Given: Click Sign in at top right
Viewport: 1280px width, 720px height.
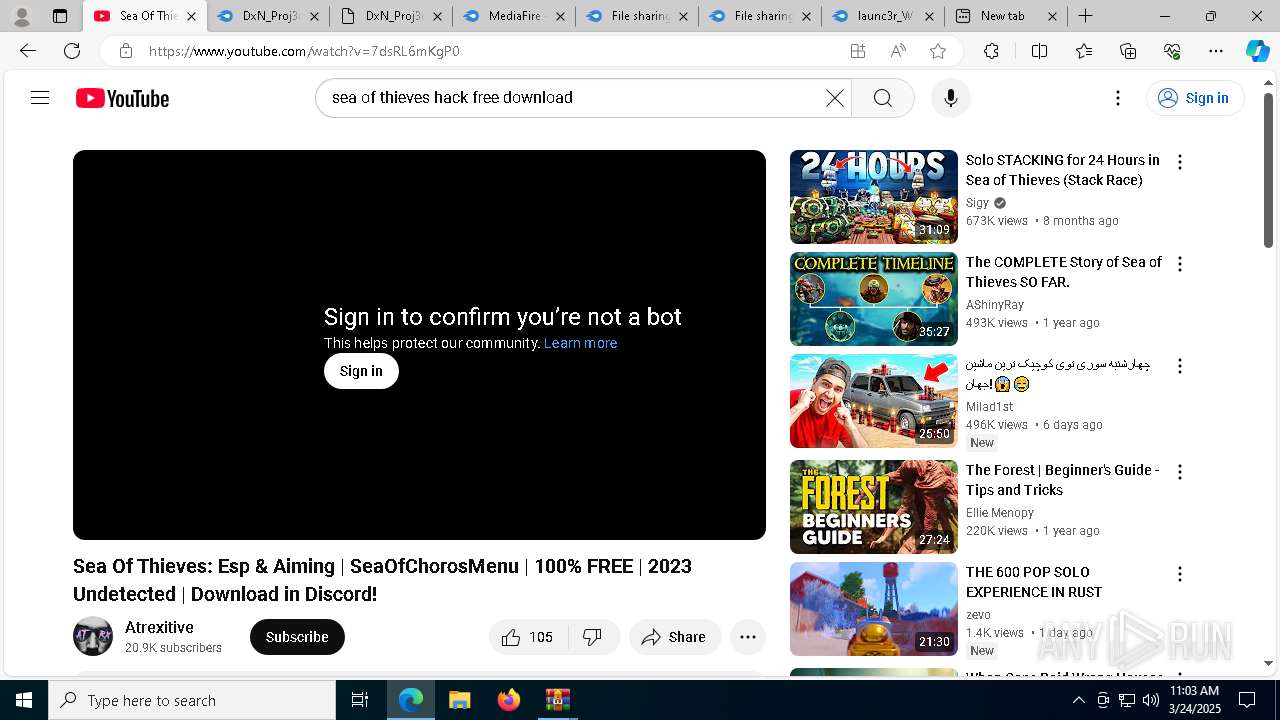Looking at the screenshot, I should [x=1194, y=98].
